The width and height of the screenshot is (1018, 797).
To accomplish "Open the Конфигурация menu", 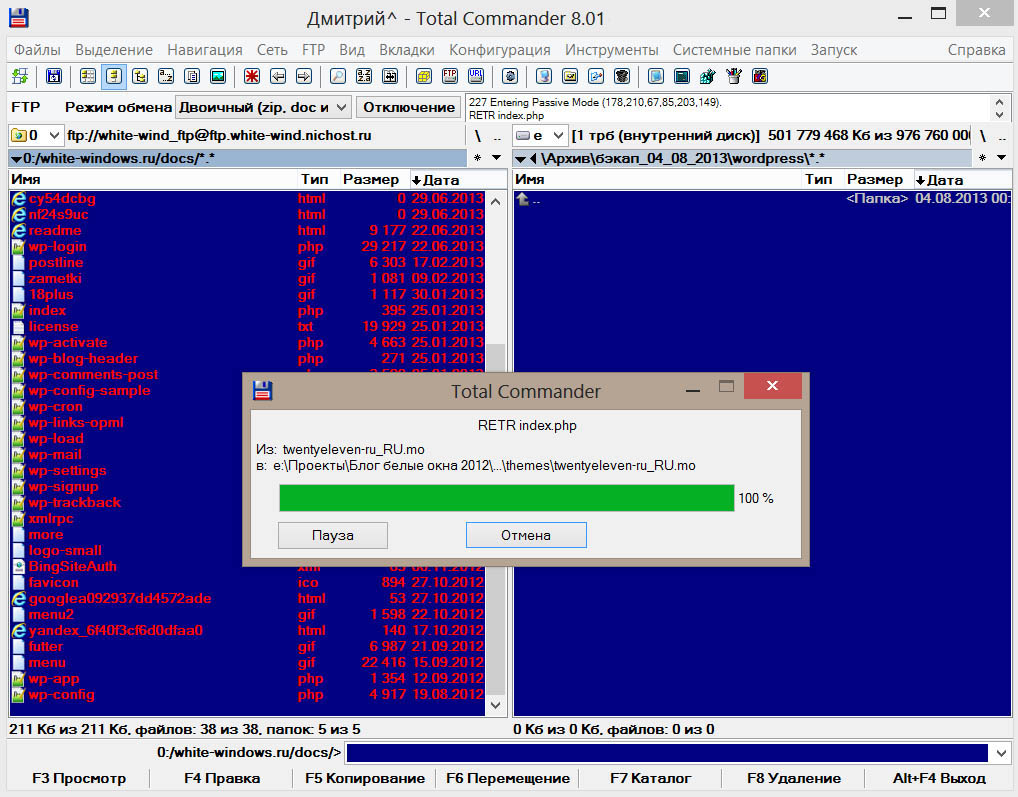I will [x=499, y=50].
